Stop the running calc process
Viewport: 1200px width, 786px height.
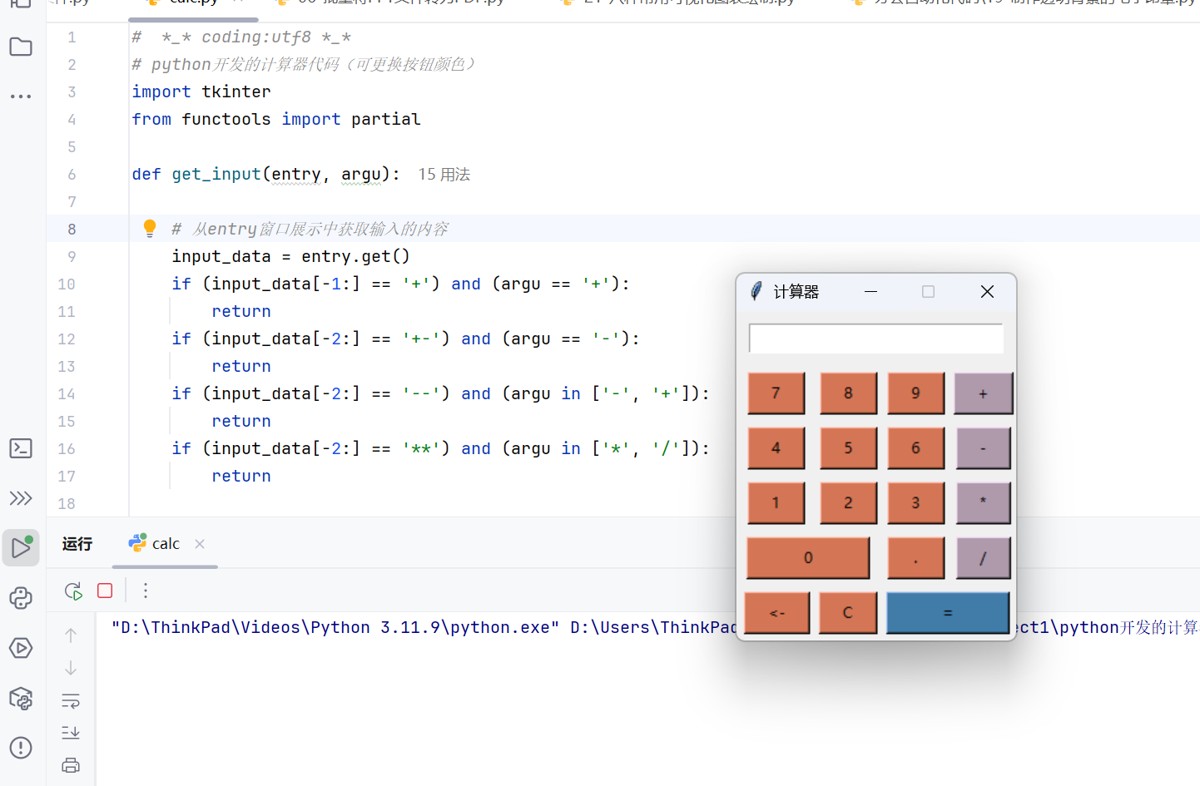coord(104,591)
